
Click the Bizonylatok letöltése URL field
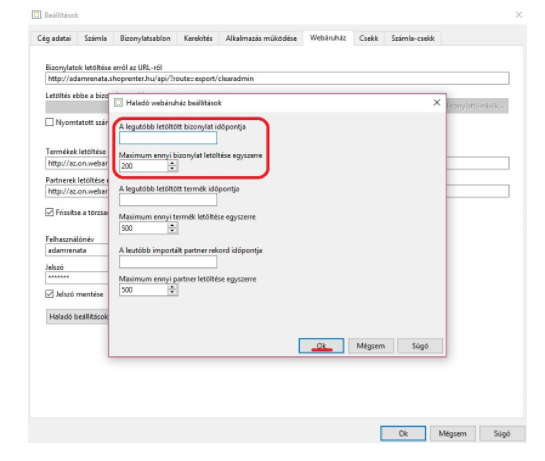(x=277, y=78)
